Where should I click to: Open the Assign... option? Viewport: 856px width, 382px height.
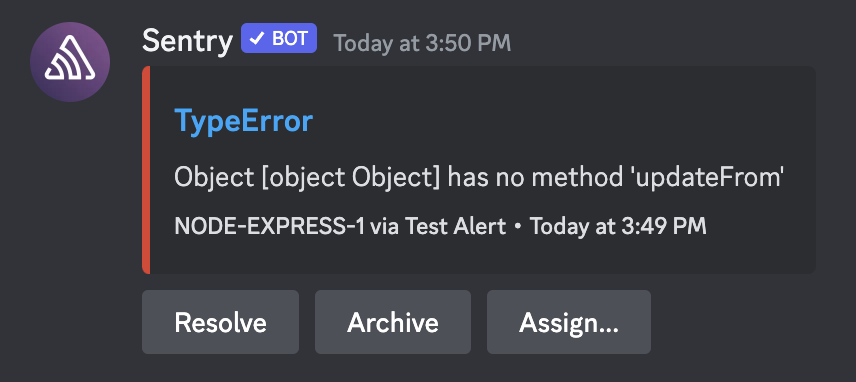click(x=569, y=322)
